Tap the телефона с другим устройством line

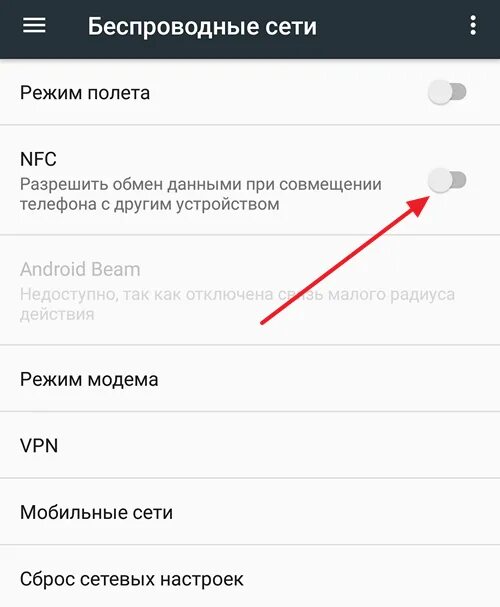click(150, 204)
